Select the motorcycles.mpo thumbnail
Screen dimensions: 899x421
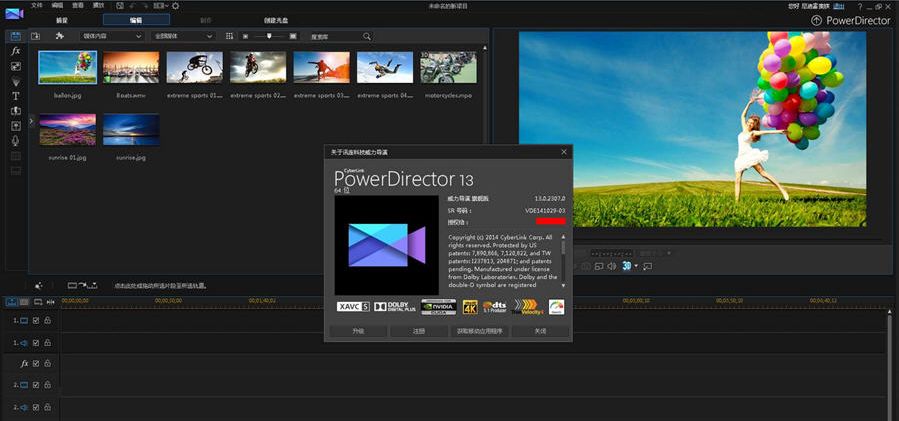(x=448, y=68)
